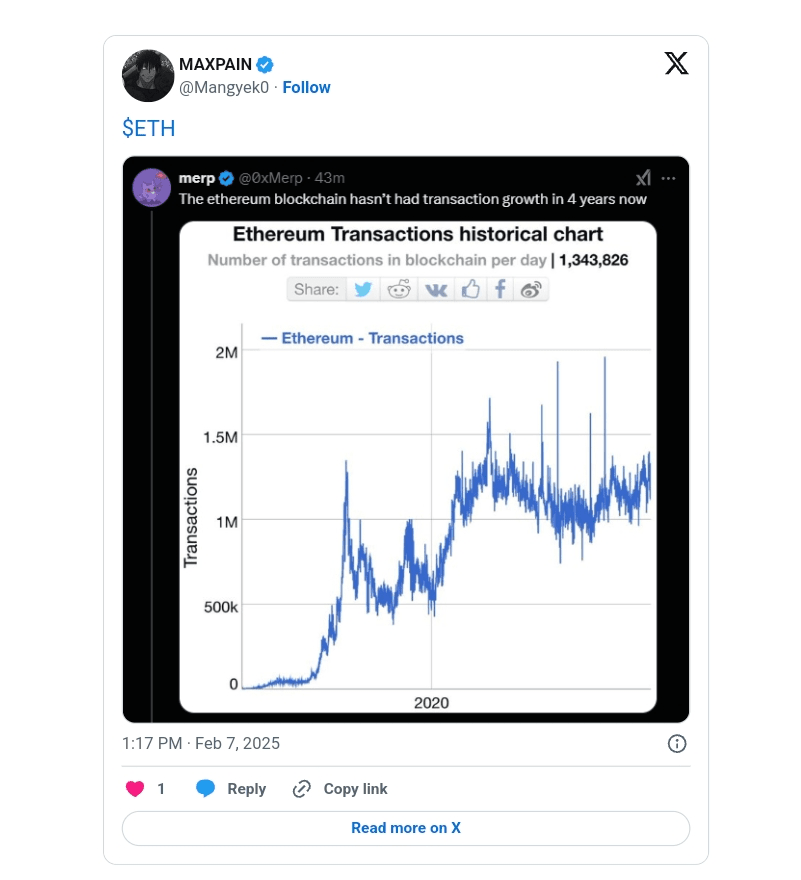
Task: Open the info icon beside the post date
Action: (x=677, y=743)
